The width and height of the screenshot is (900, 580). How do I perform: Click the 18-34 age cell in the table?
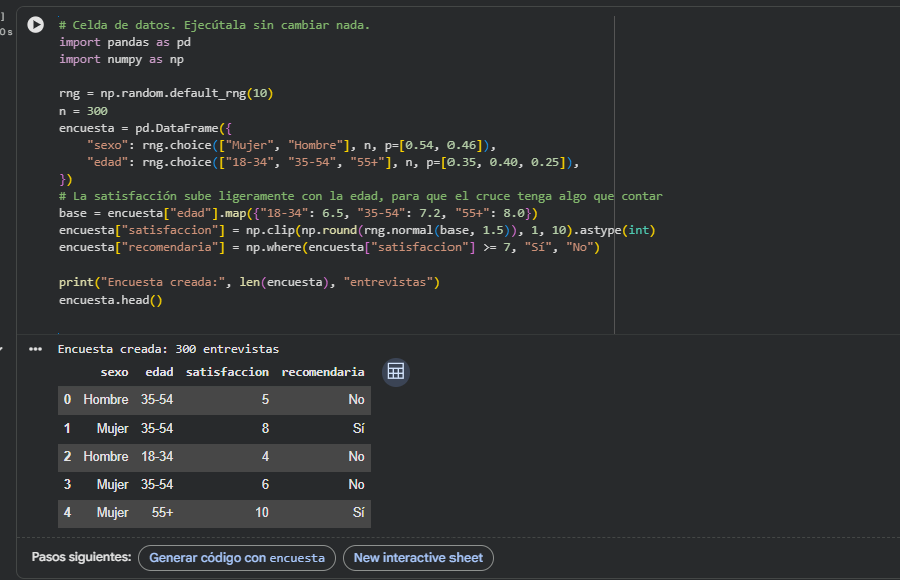(x=157, y=457)
